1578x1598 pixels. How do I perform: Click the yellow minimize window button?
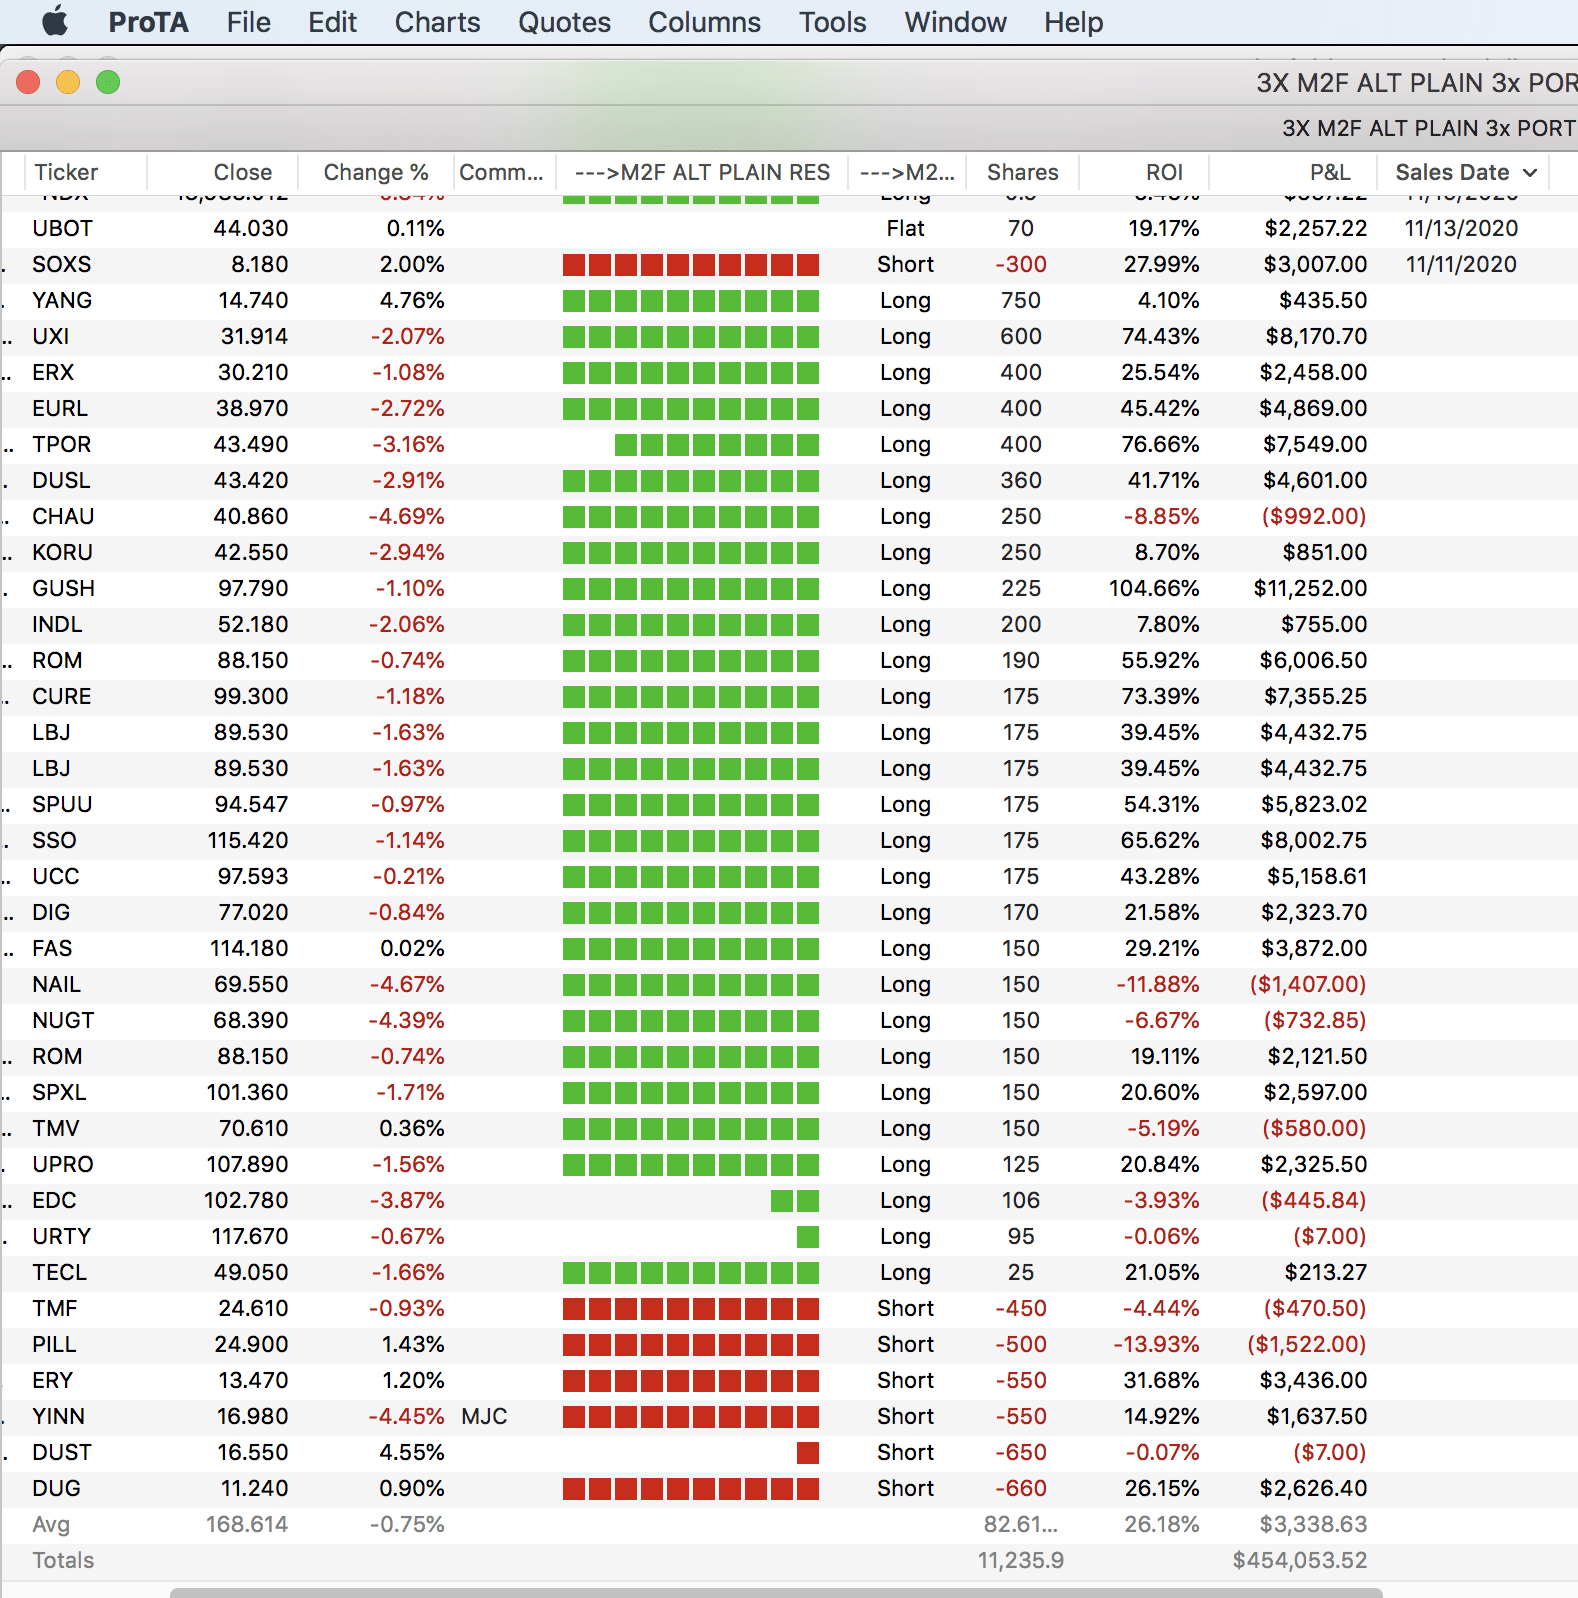[68, 83]
